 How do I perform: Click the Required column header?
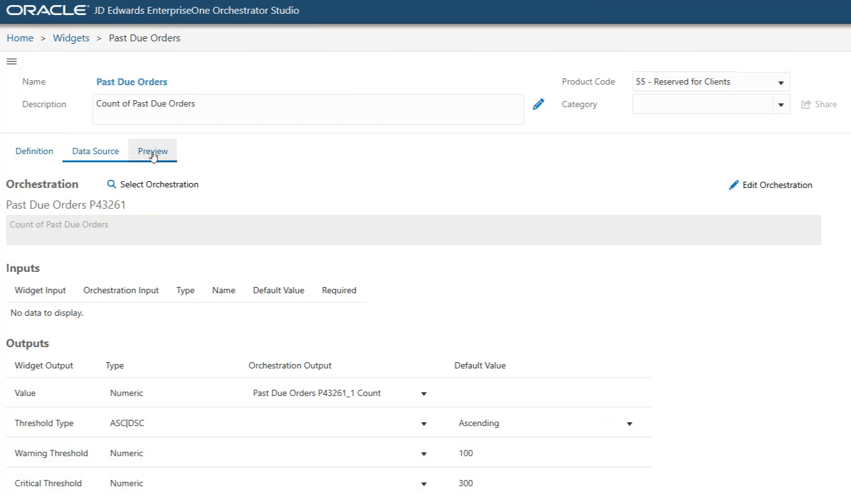[x=339, y=290]
